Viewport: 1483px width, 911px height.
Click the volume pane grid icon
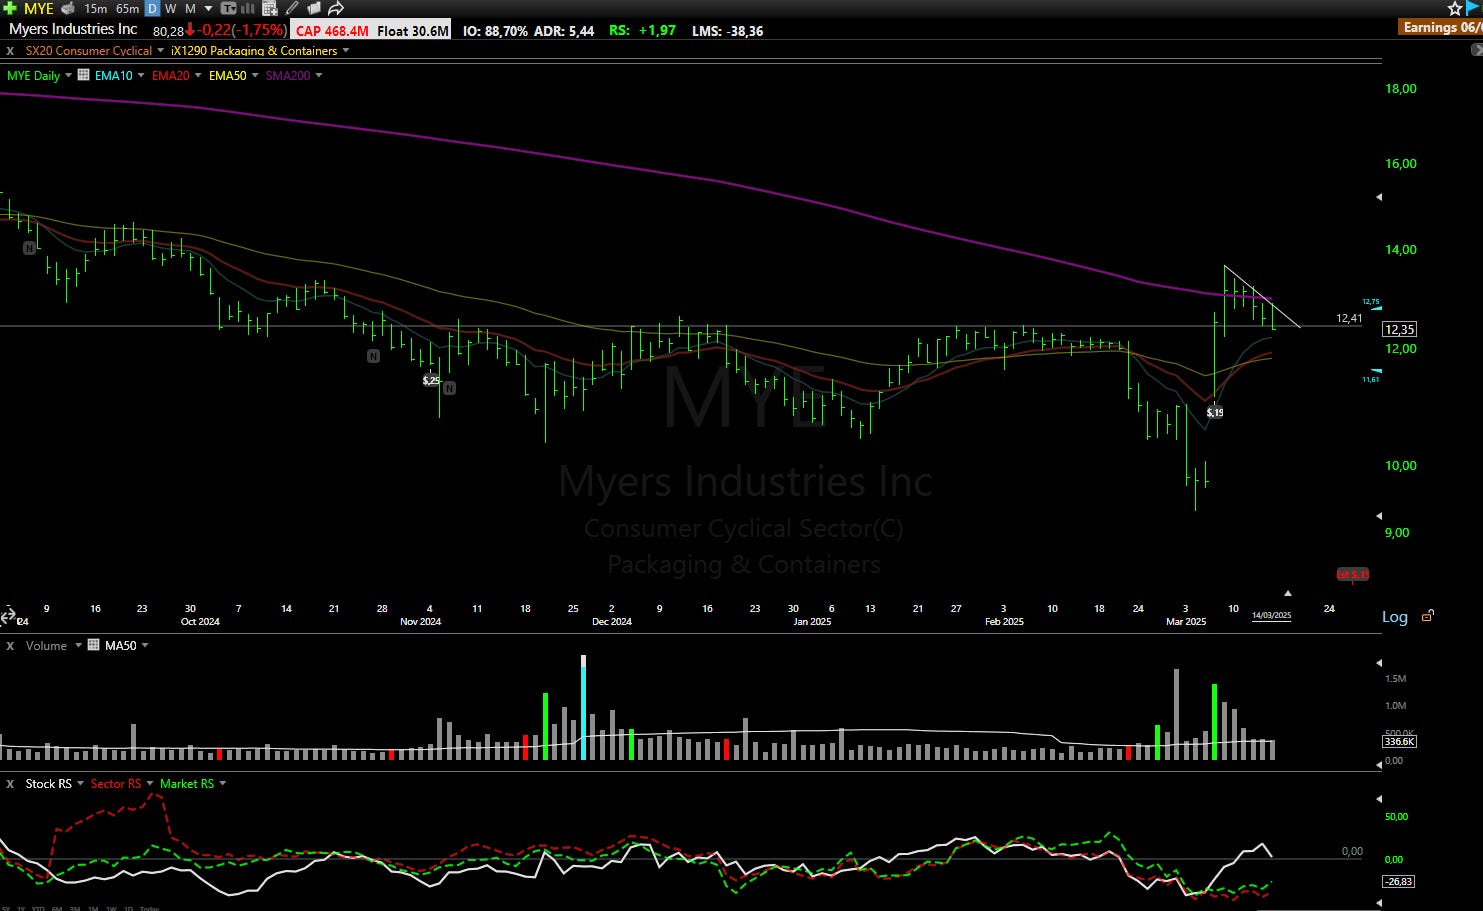[94, 645]
